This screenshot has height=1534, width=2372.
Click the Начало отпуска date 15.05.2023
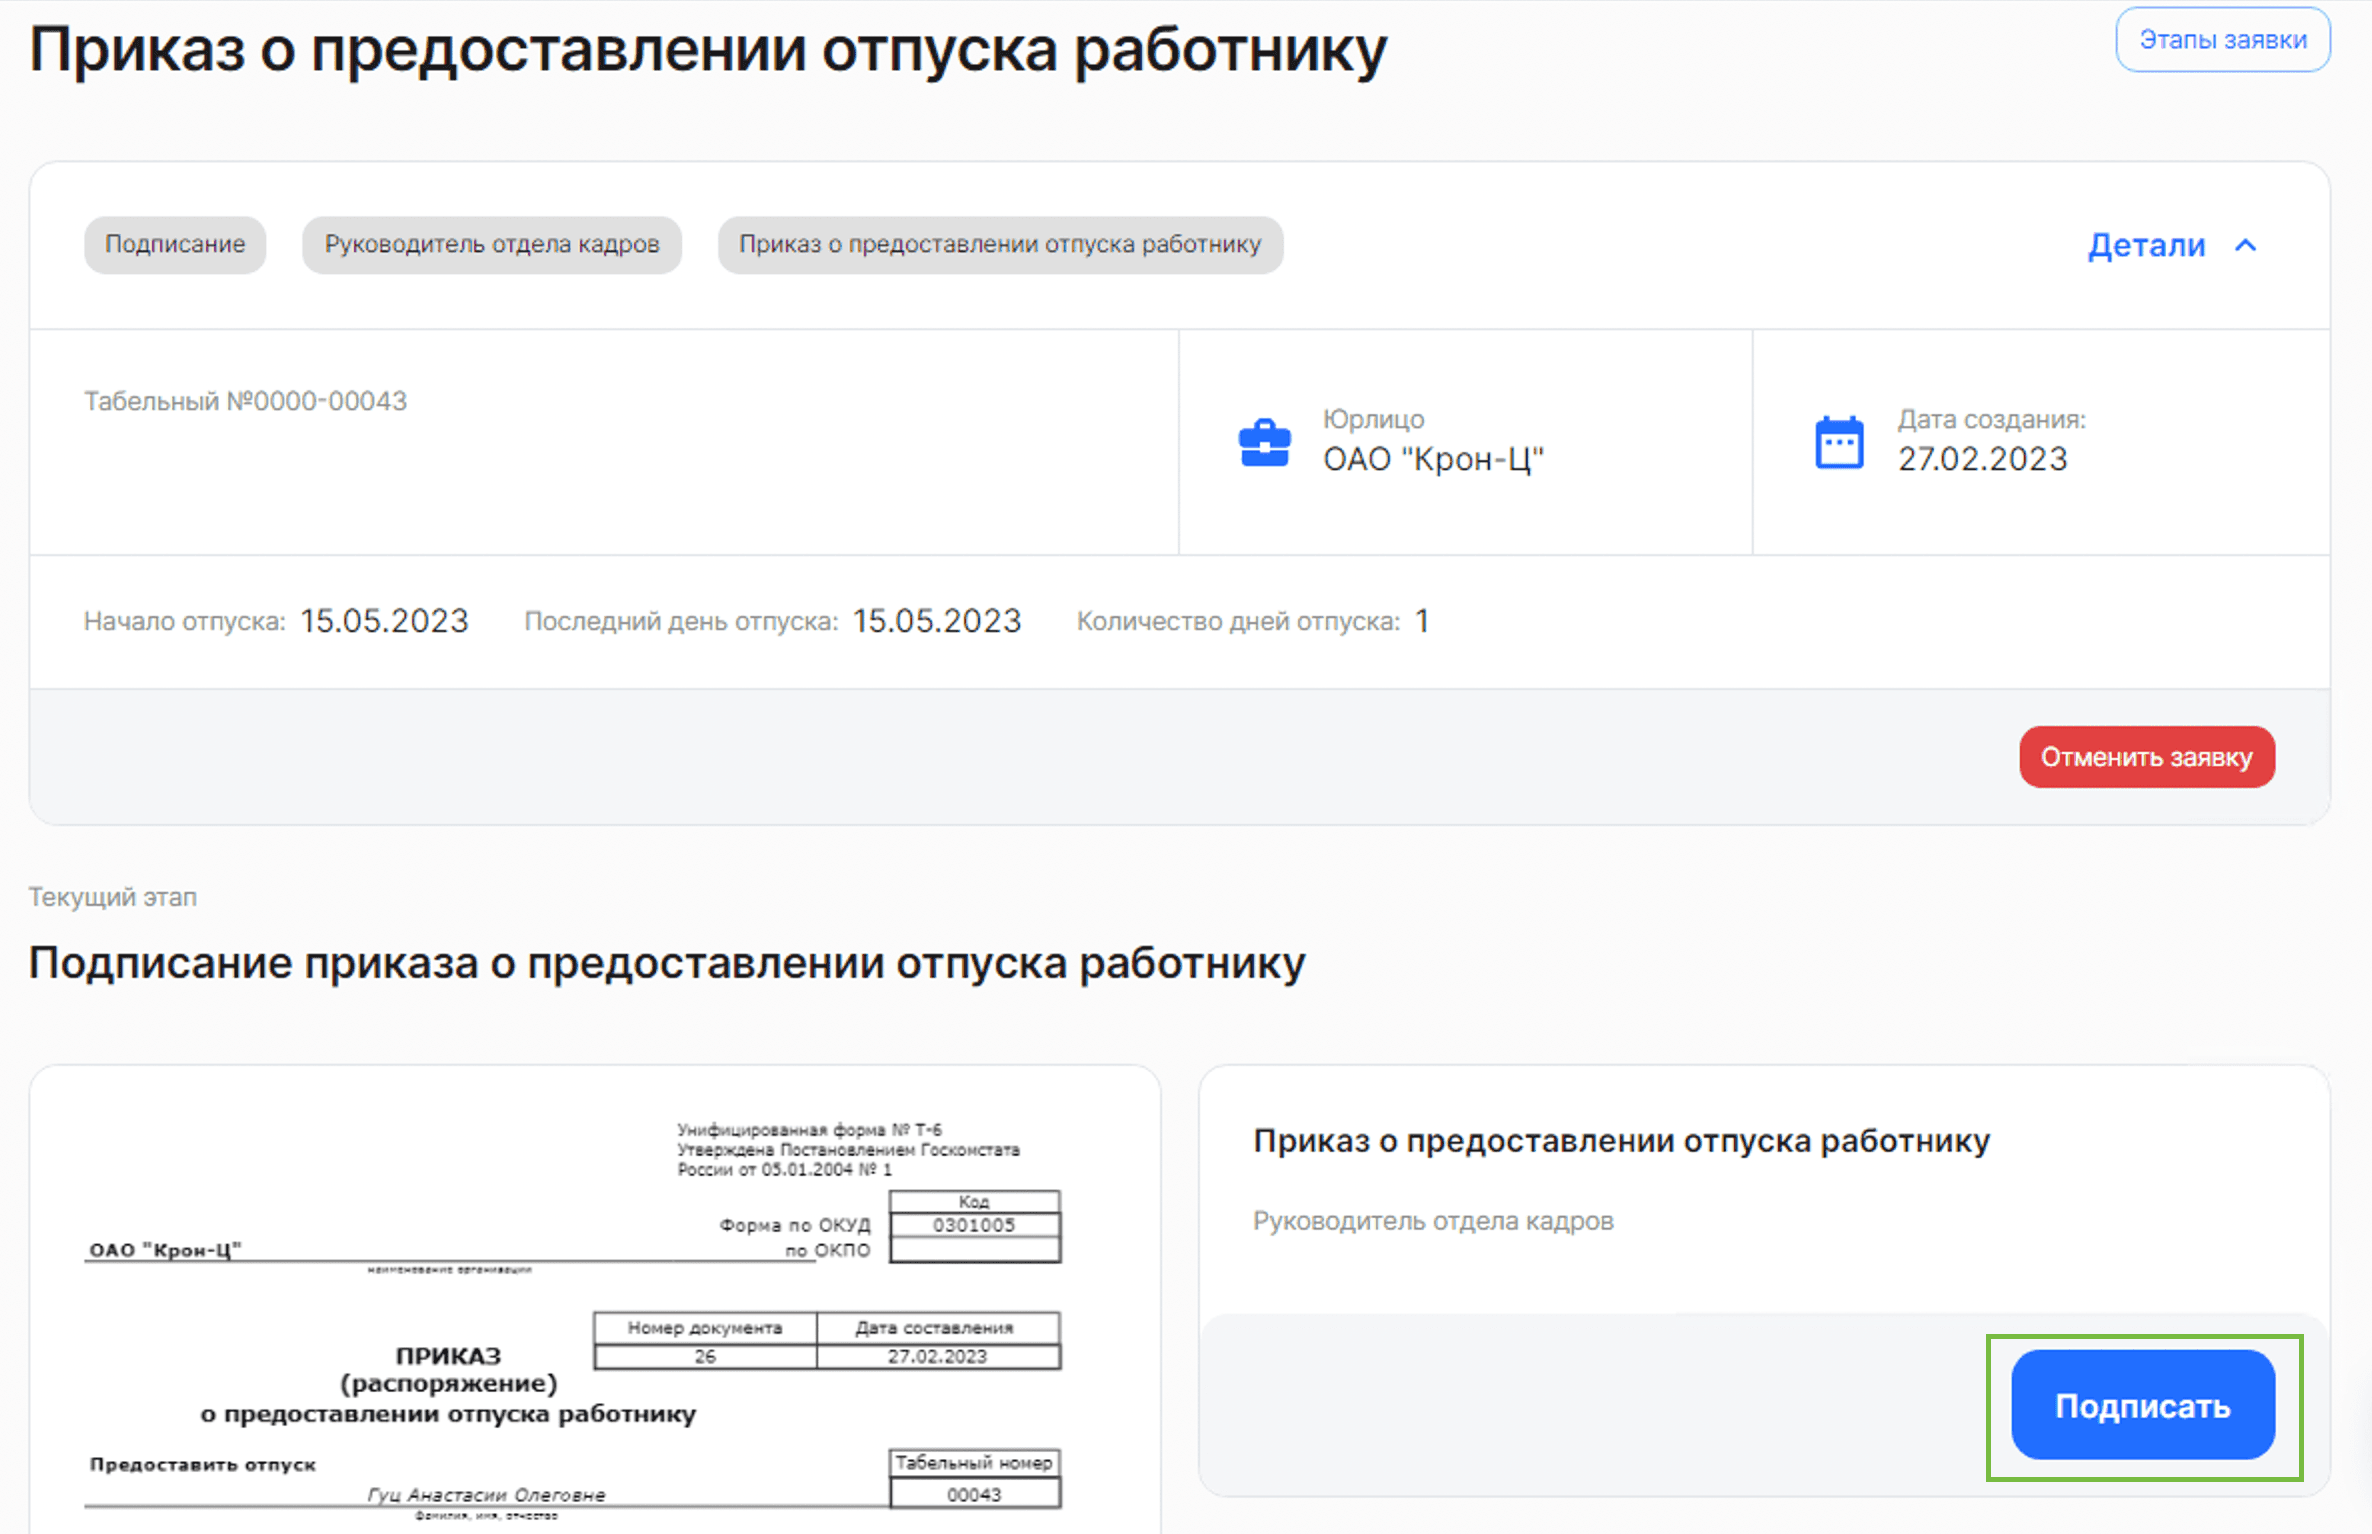pos(384,621)
